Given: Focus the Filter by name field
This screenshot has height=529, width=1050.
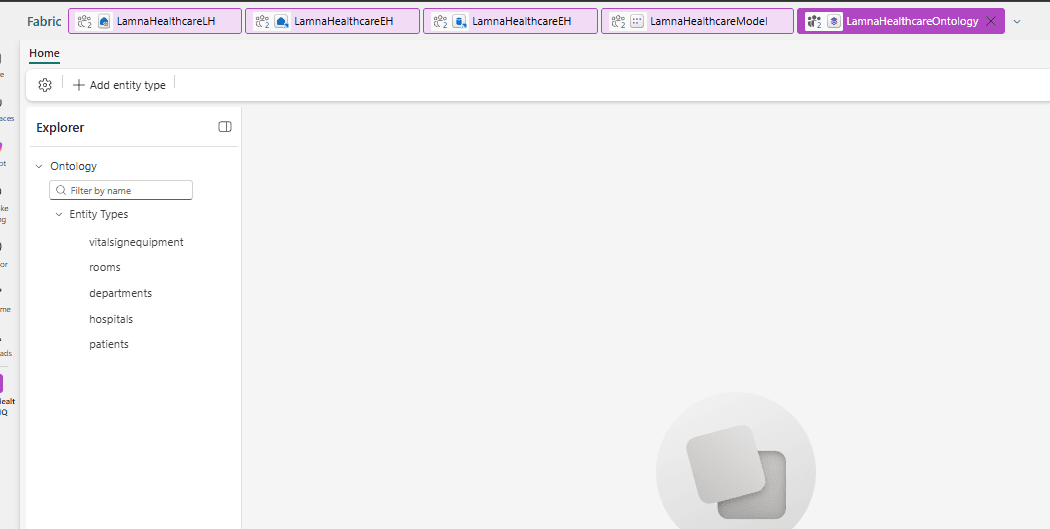Looking at the screenshot, I should coord(121,190).
